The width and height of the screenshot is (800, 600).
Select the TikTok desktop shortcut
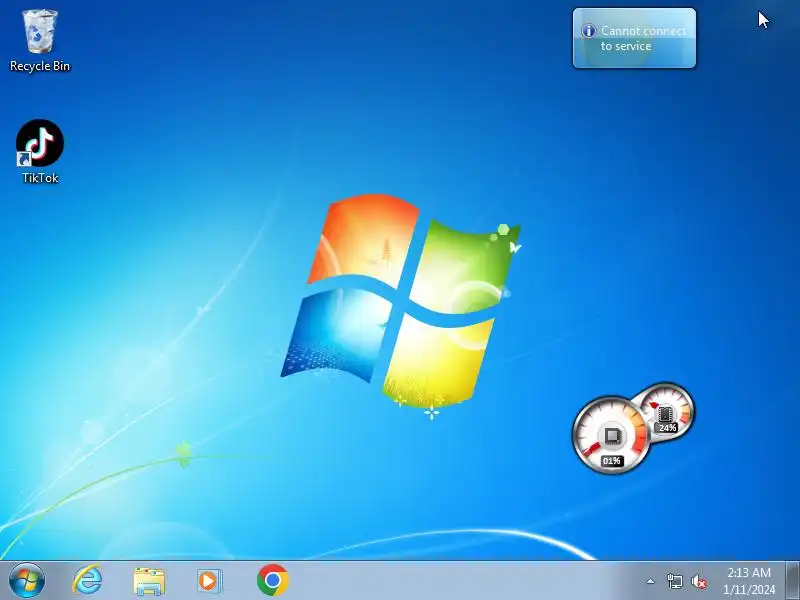point(40,151)
